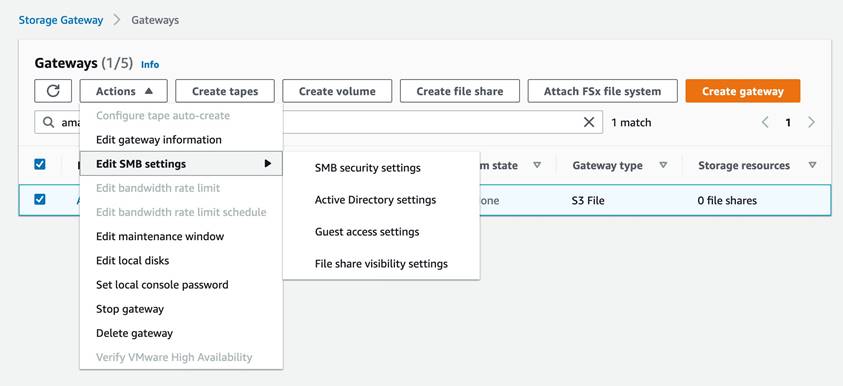
Task: Click the submenu arrow beside Edit SMB settings
Action: (268, 163)
